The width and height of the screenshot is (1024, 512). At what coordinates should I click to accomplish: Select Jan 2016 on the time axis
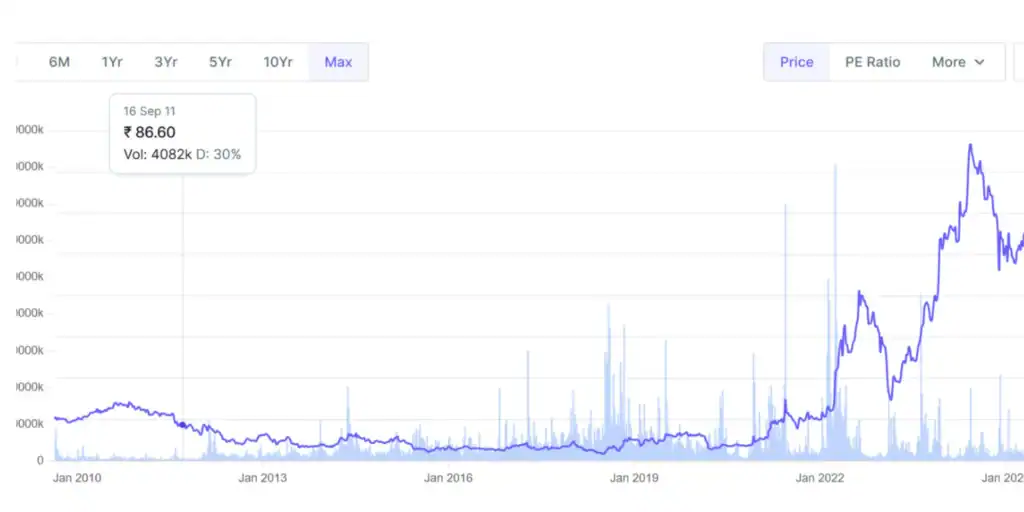coord(448,478)
